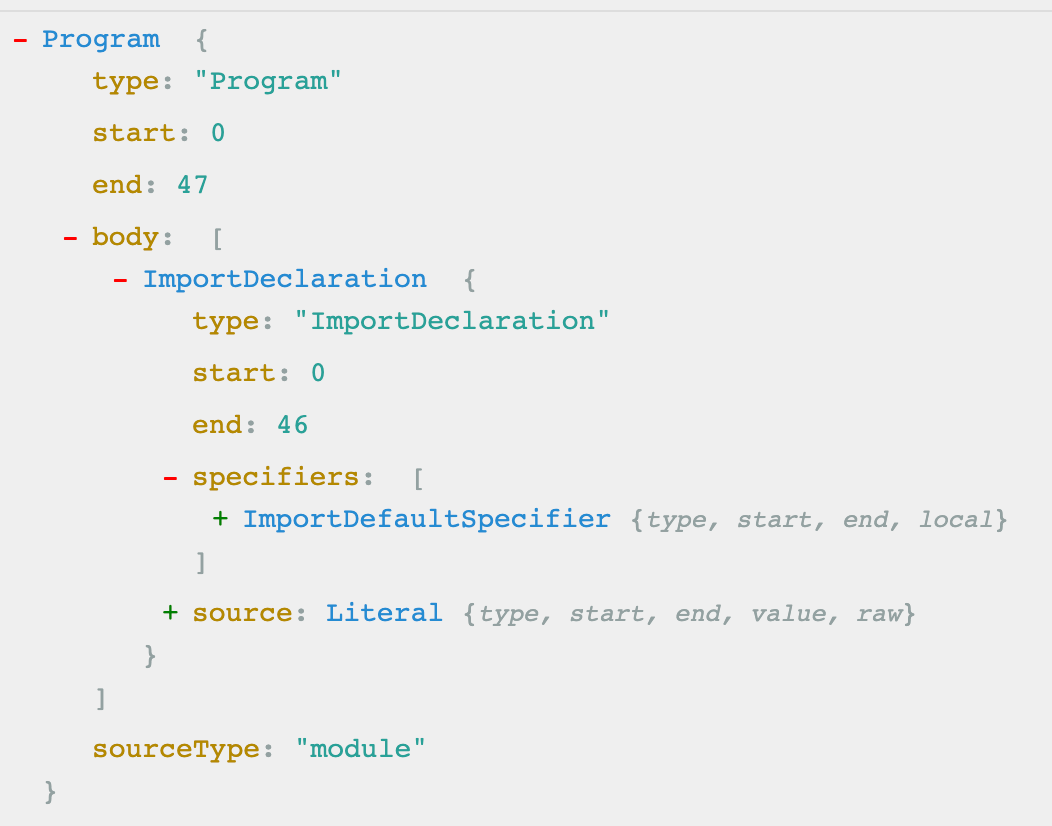The width and height of the screenshot is (1052, 826).
Task: Click the "module" string value
Action: click(361, 748)
